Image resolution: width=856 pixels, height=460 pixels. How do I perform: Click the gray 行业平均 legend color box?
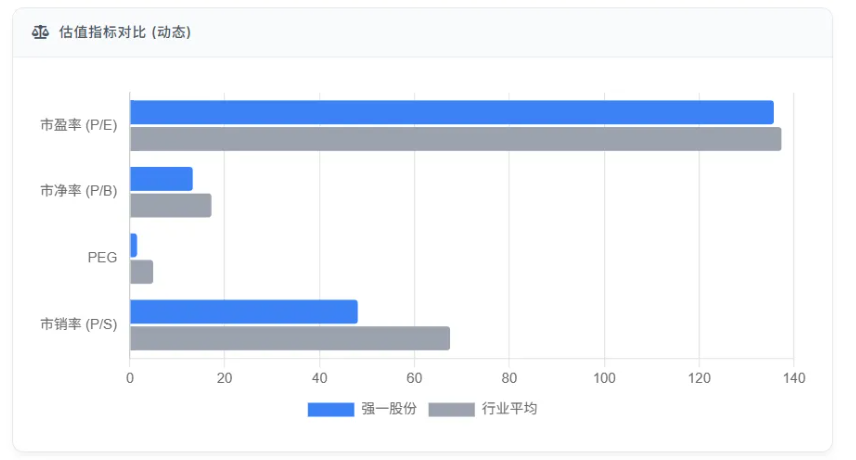coord(451,409)
